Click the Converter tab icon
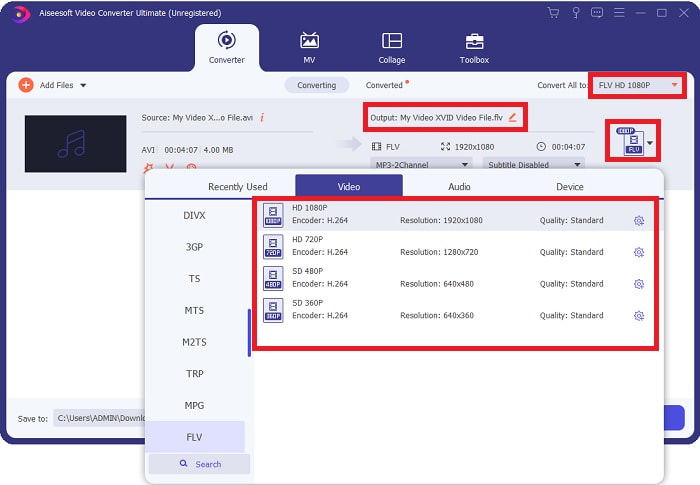 [227, 40]
